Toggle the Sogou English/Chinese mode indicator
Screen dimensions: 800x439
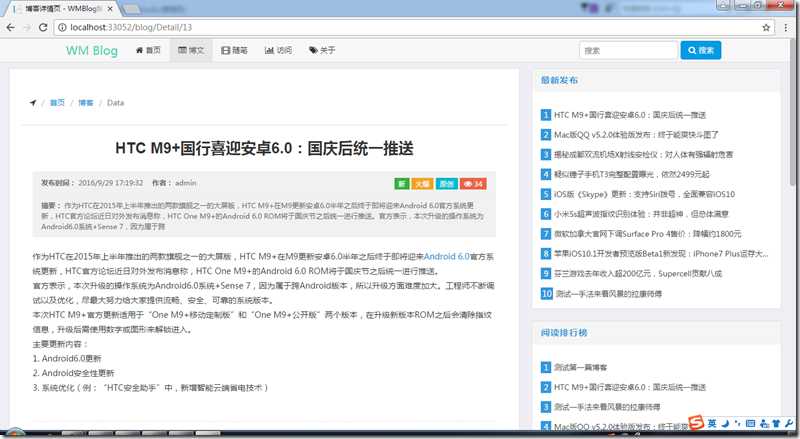[x=712, y=423]
